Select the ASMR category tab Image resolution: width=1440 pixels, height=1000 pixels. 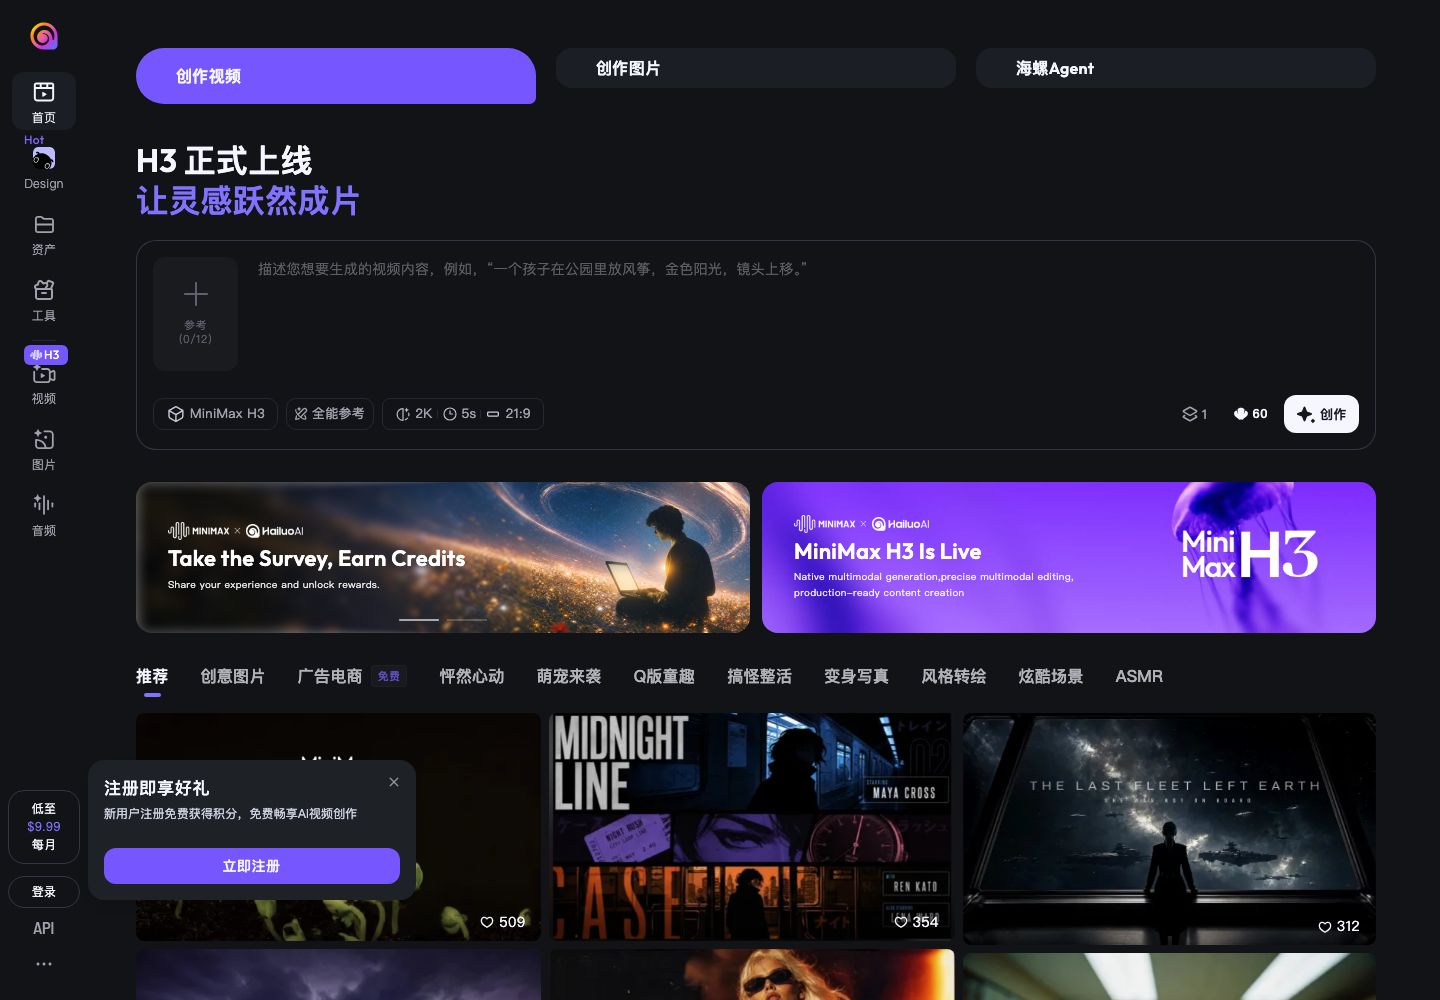[x=1139, y=677]
